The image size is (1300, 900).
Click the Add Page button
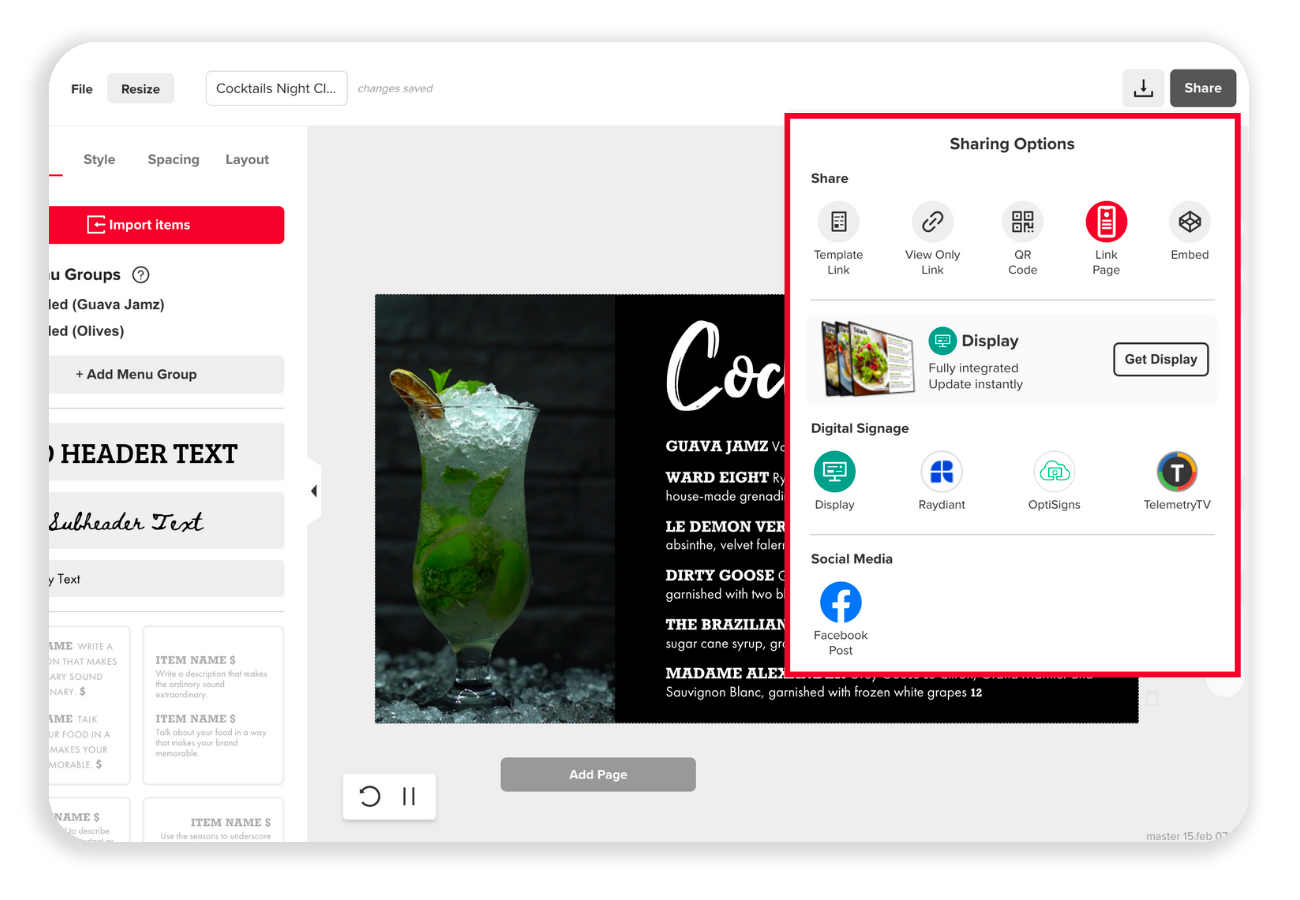(598, 774)
